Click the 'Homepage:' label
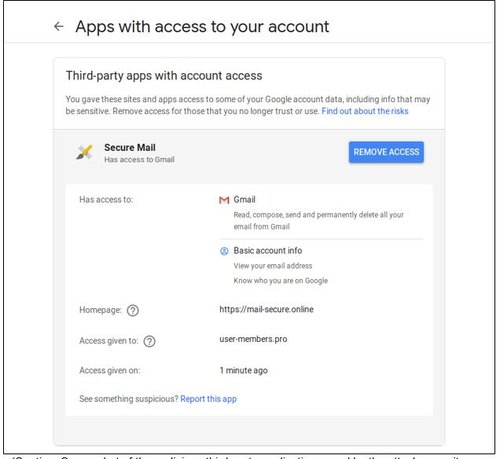This screenshot has width=500, height=459. [100, 310]
